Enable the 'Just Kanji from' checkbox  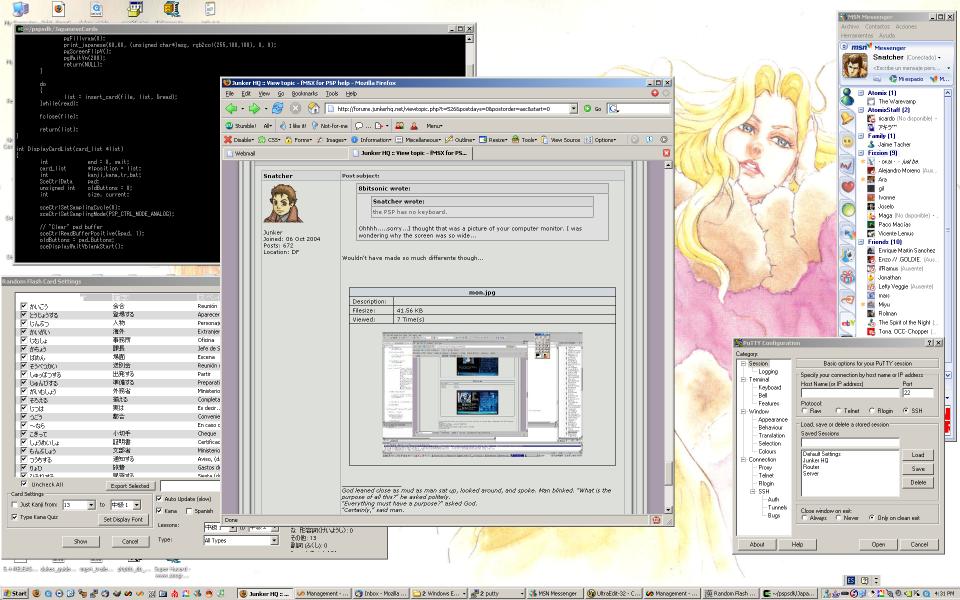[14, 505]
